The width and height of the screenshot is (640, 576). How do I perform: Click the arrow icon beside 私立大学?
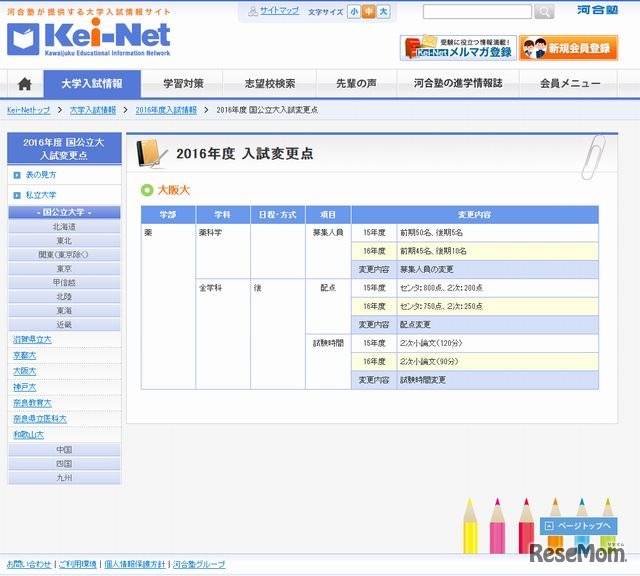(x=17, y=196)
